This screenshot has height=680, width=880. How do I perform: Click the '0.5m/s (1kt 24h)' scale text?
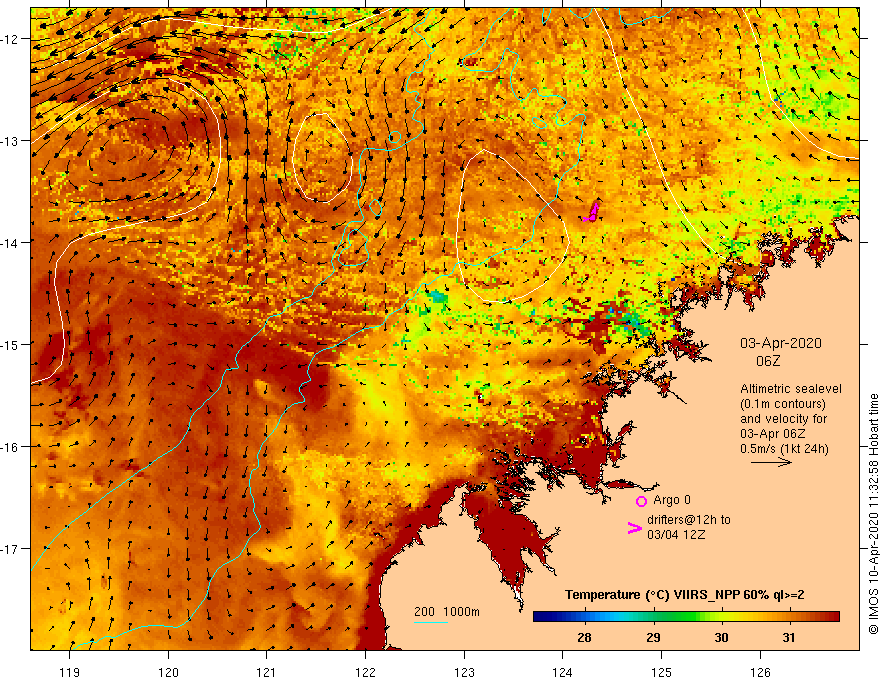(784, 449)
